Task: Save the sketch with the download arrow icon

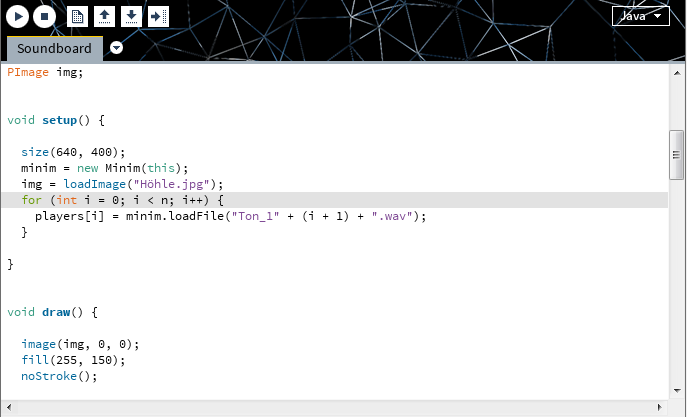Action: (x=131, y=17)
